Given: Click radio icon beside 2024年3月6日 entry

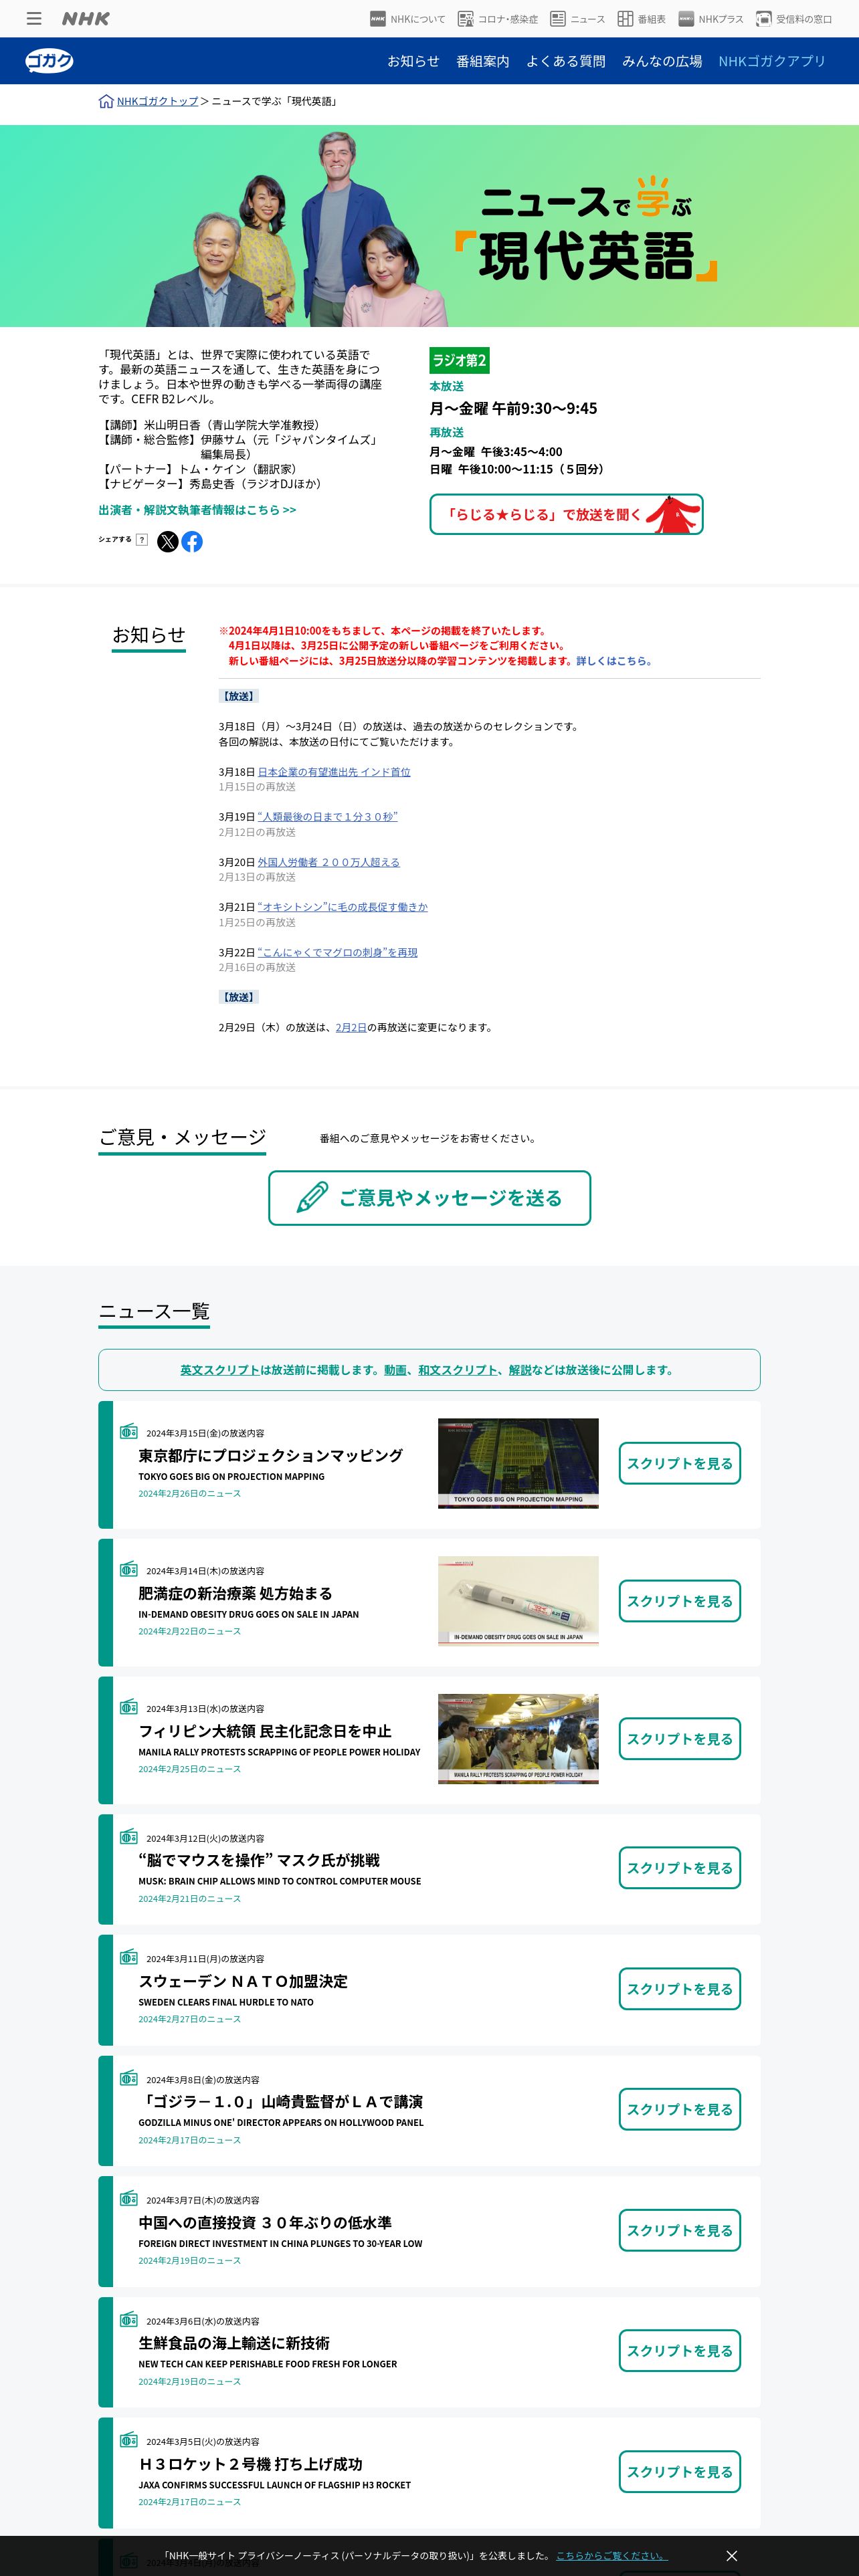Looking at the screenshot, I should [128, 2320].
